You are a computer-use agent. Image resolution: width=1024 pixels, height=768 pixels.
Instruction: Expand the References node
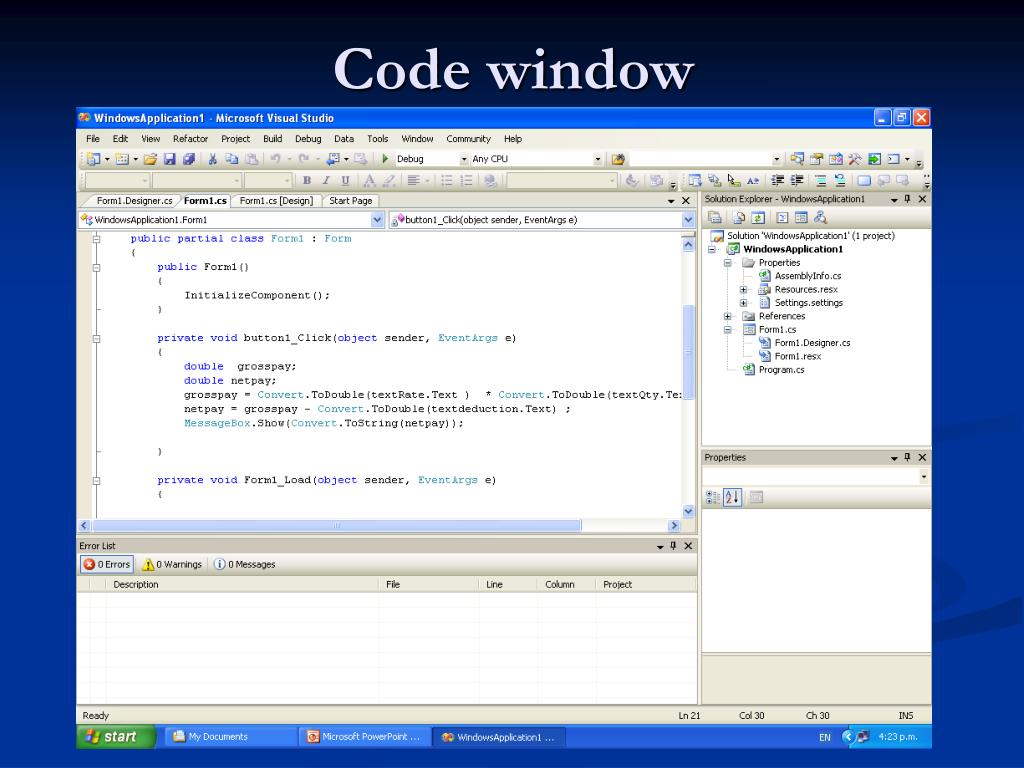click(728, 316)
